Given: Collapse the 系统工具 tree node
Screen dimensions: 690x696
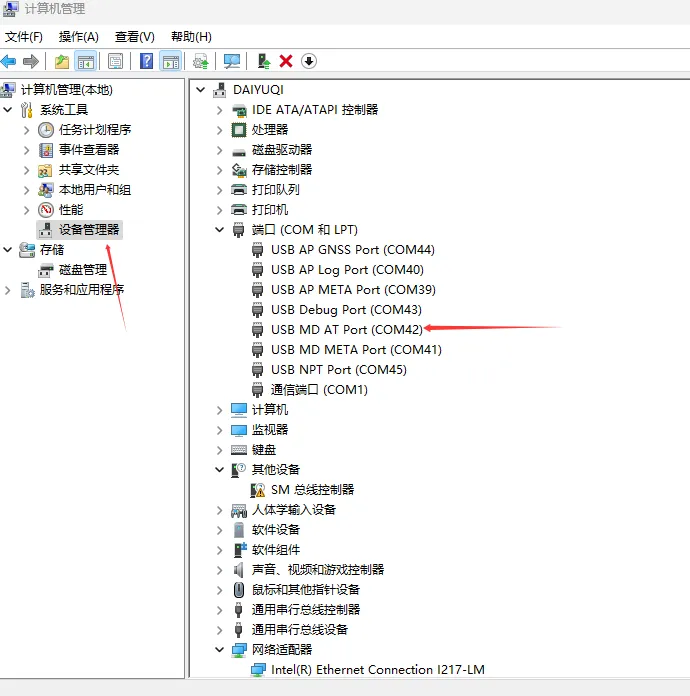Looking at the screenshot, I should 8,109.
